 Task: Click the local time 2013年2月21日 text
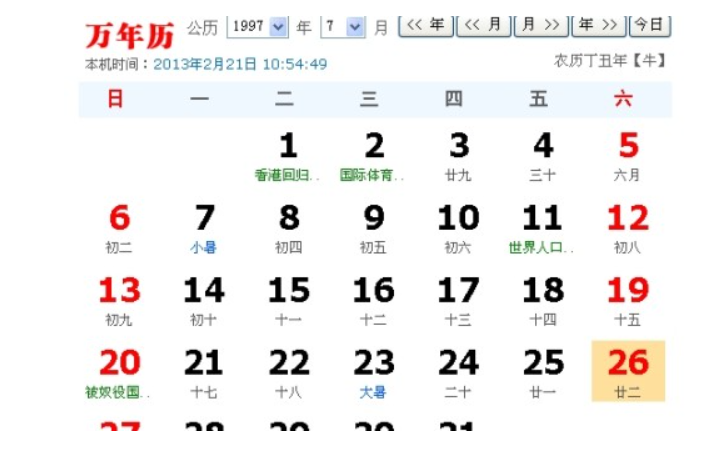[240, 64]
